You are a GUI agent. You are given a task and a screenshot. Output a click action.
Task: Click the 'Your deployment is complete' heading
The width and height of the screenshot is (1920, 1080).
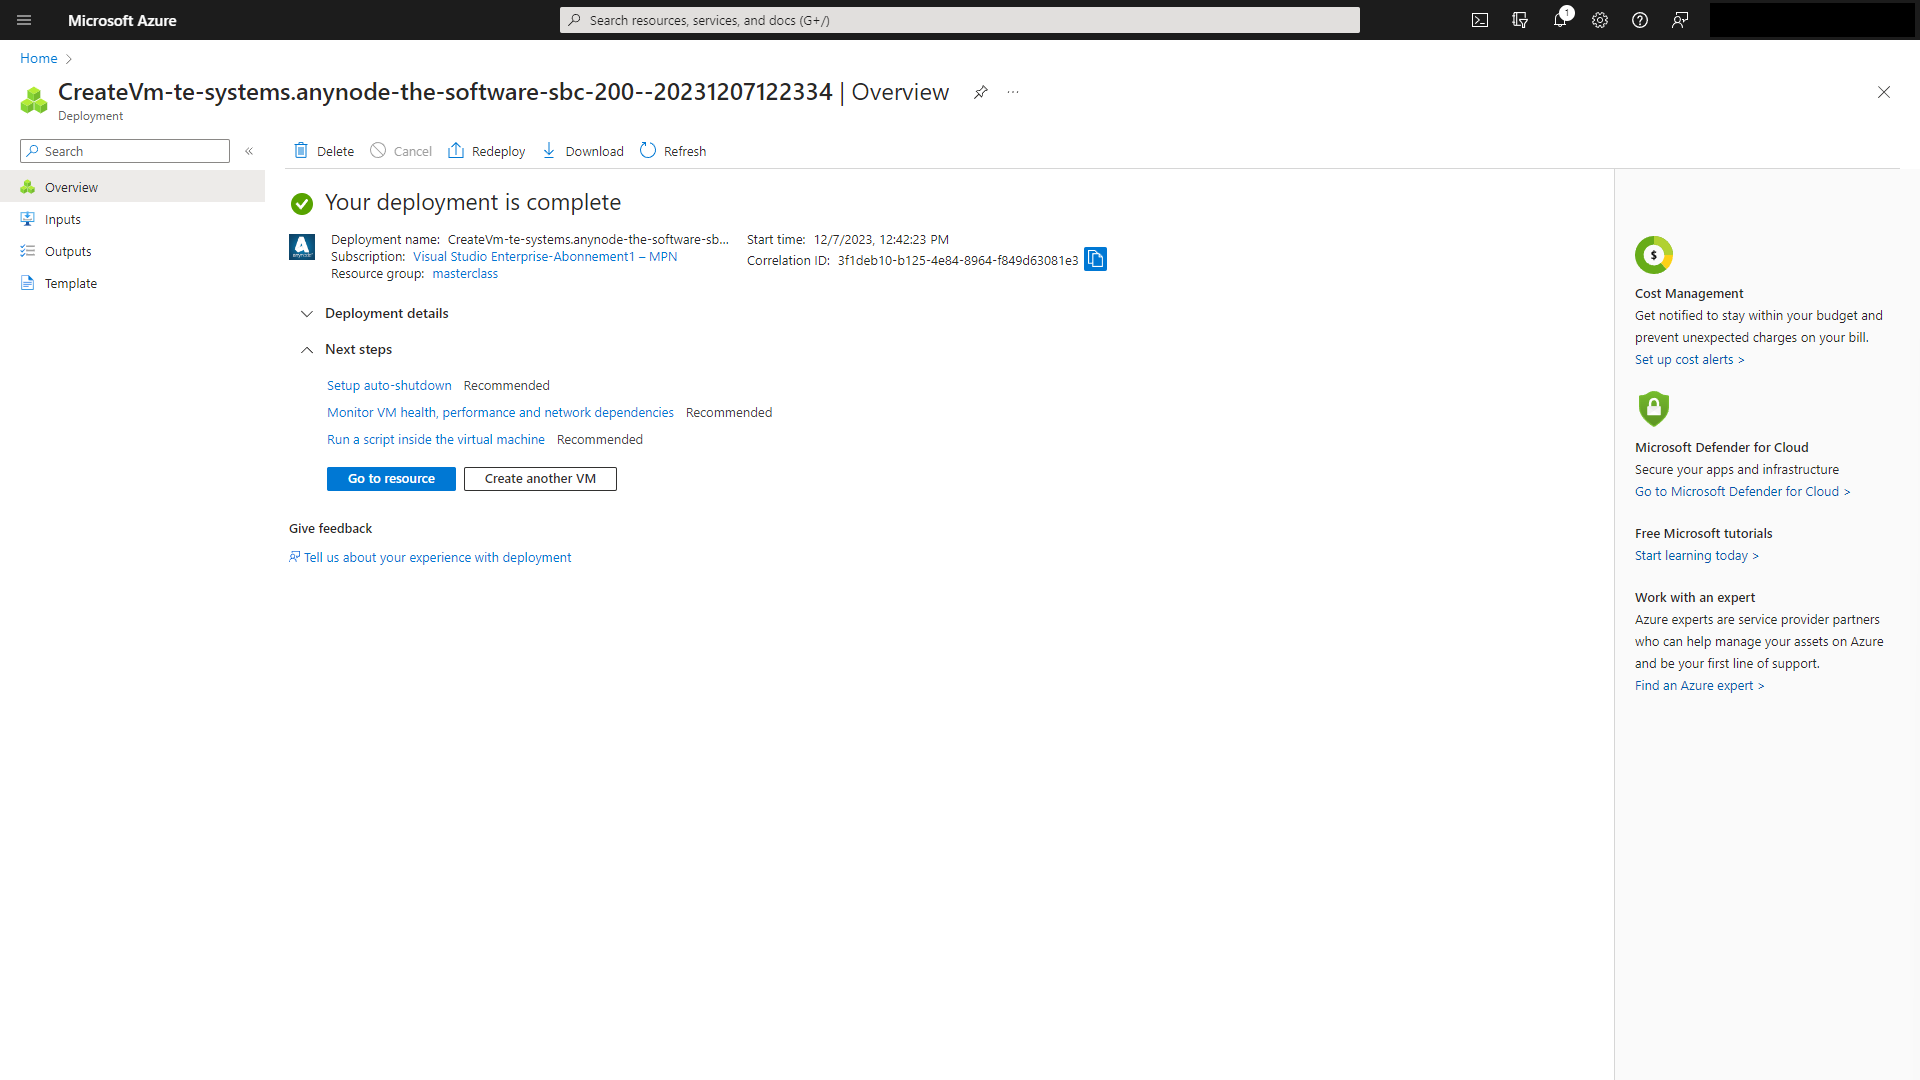pyautogui.click(x=473, y=202)
